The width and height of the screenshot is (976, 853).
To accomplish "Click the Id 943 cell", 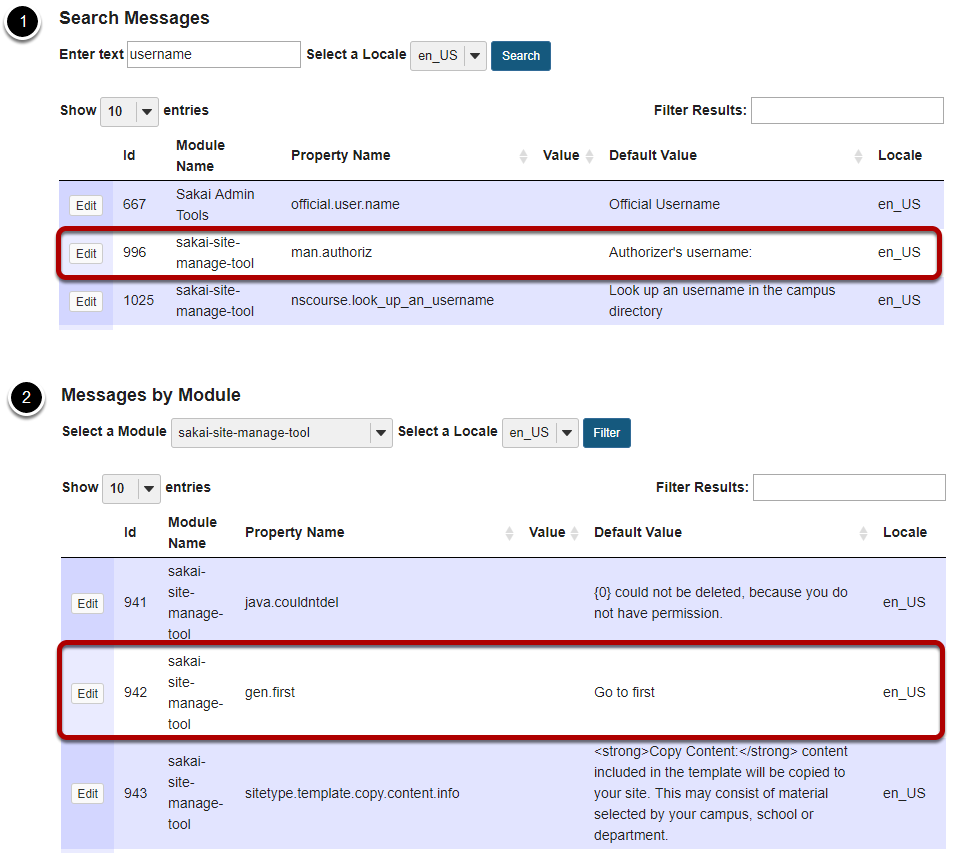I will pos(135,793).
